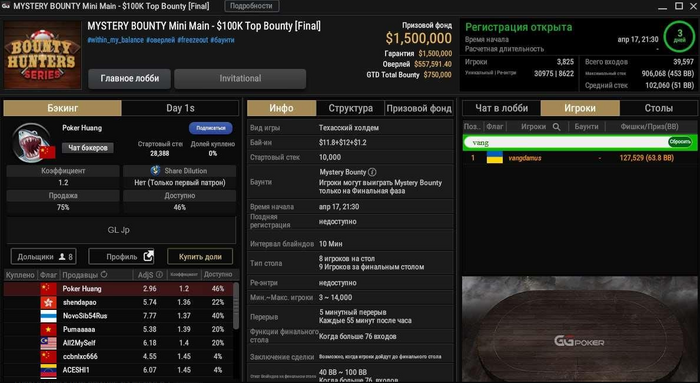Select seller row Poker Huang
Viewport: 700px width, 383px height.
coord(118,289)
